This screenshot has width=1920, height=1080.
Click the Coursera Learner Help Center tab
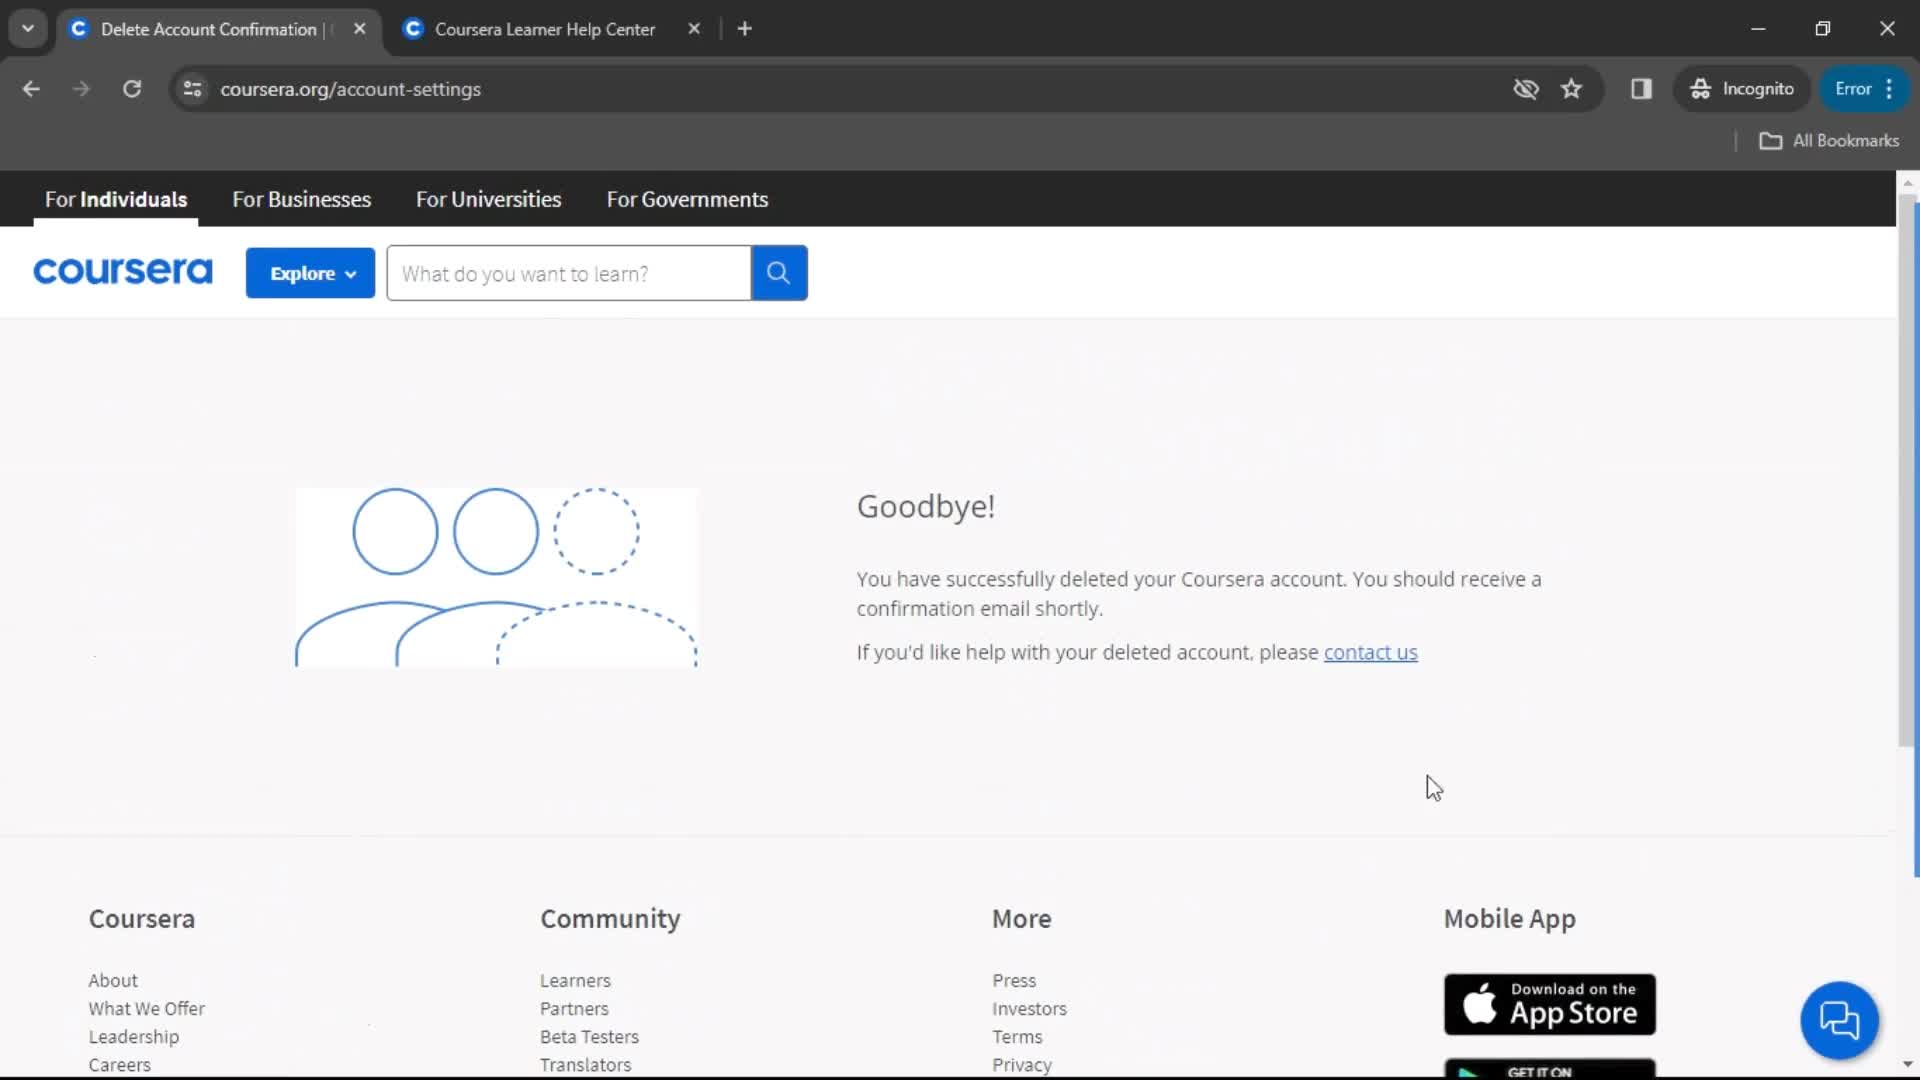[545, 29]
